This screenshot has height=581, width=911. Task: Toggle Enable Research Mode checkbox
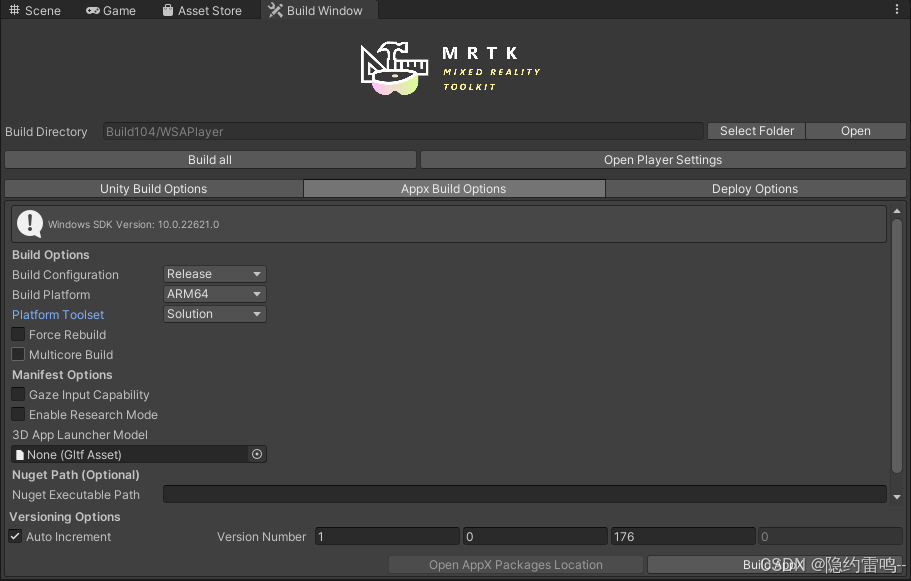click(18, 414)
